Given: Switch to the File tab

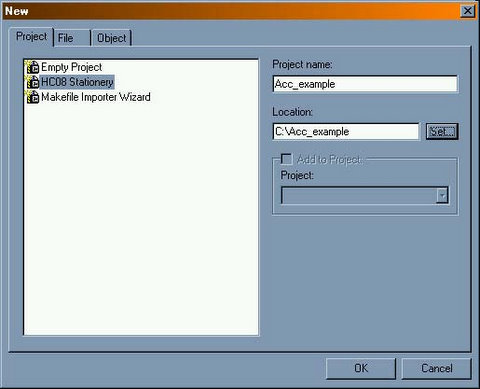Looking at the screenshot, I should pos(72,38).
